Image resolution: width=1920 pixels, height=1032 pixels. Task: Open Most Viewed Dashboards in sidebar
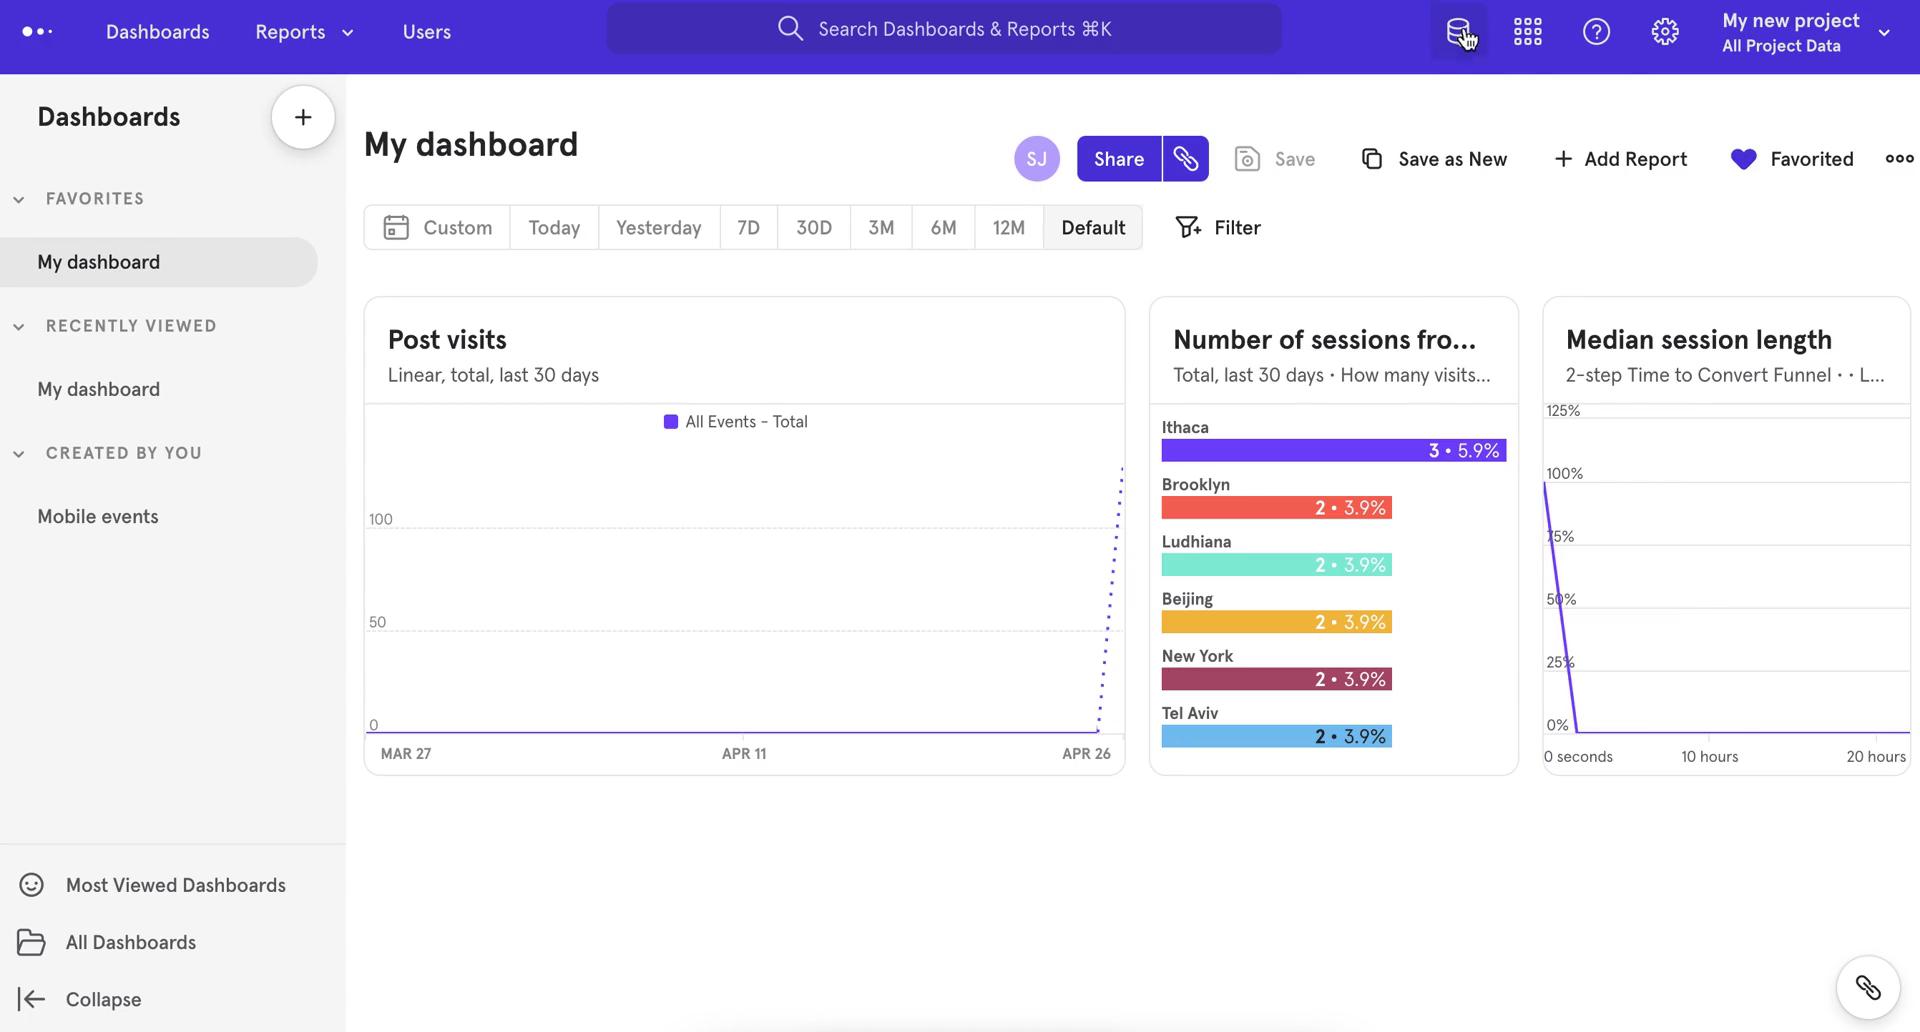(x=176, y=885)
